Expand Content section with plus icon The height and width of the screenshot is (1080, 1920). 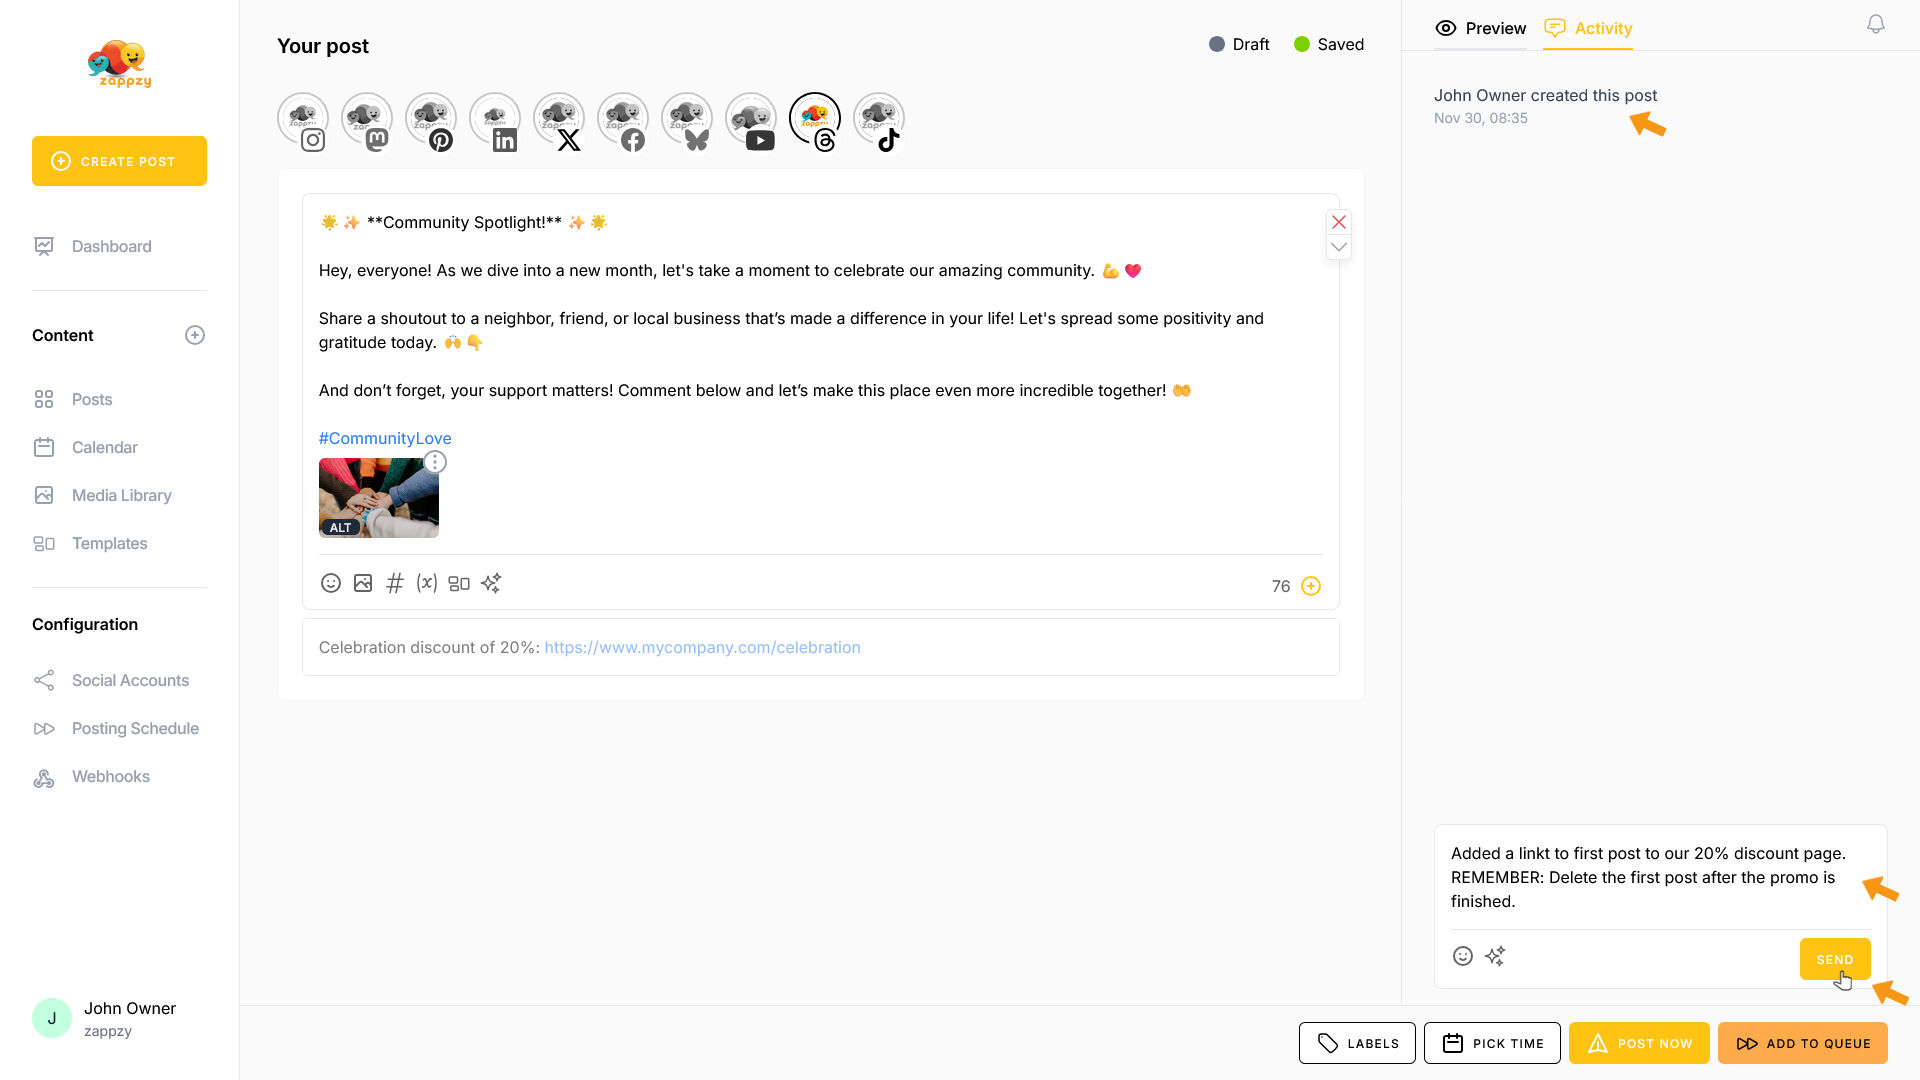click(195, 335)
